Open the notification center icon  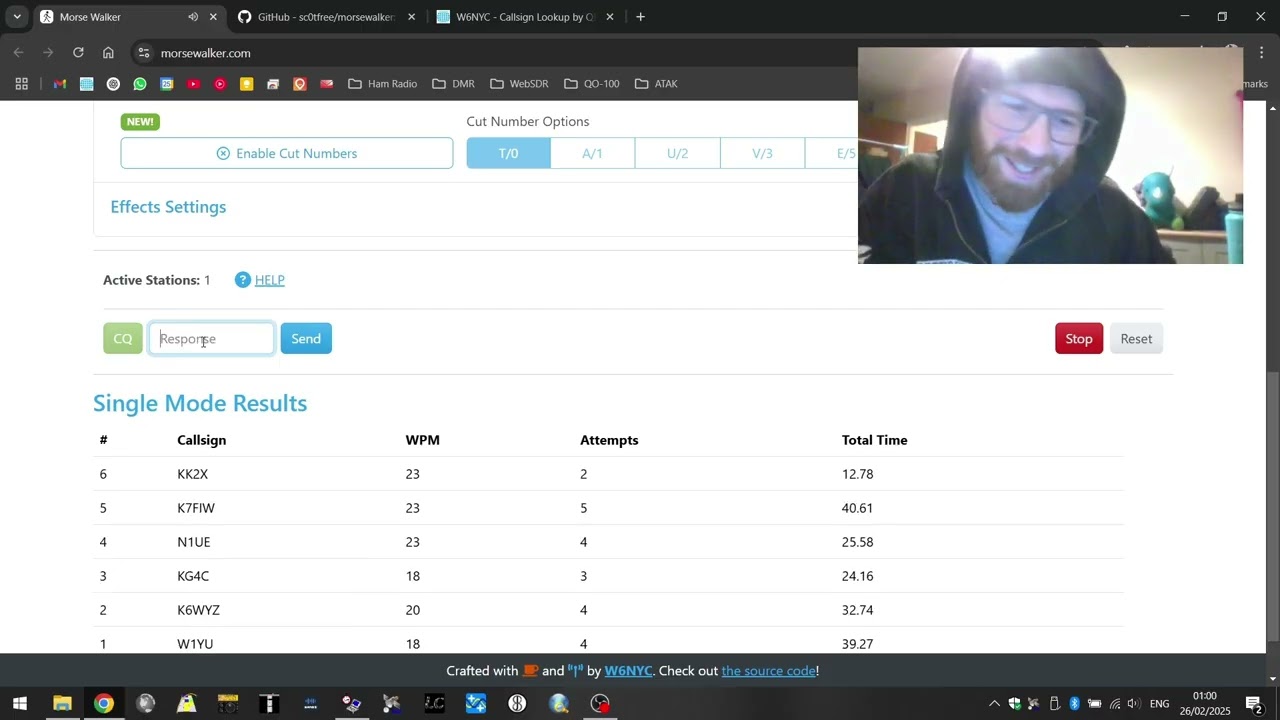coord(1255,704)
